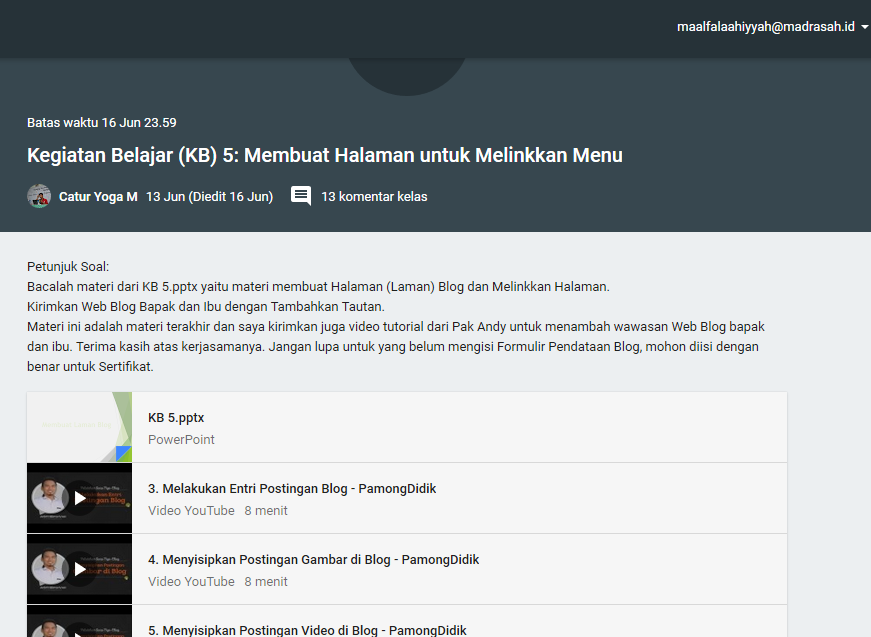Click the maalfalaahiyyah@madrasah.id account email
Screen dimensions: 871x637
pyautogui.click(x=765, y=27)
